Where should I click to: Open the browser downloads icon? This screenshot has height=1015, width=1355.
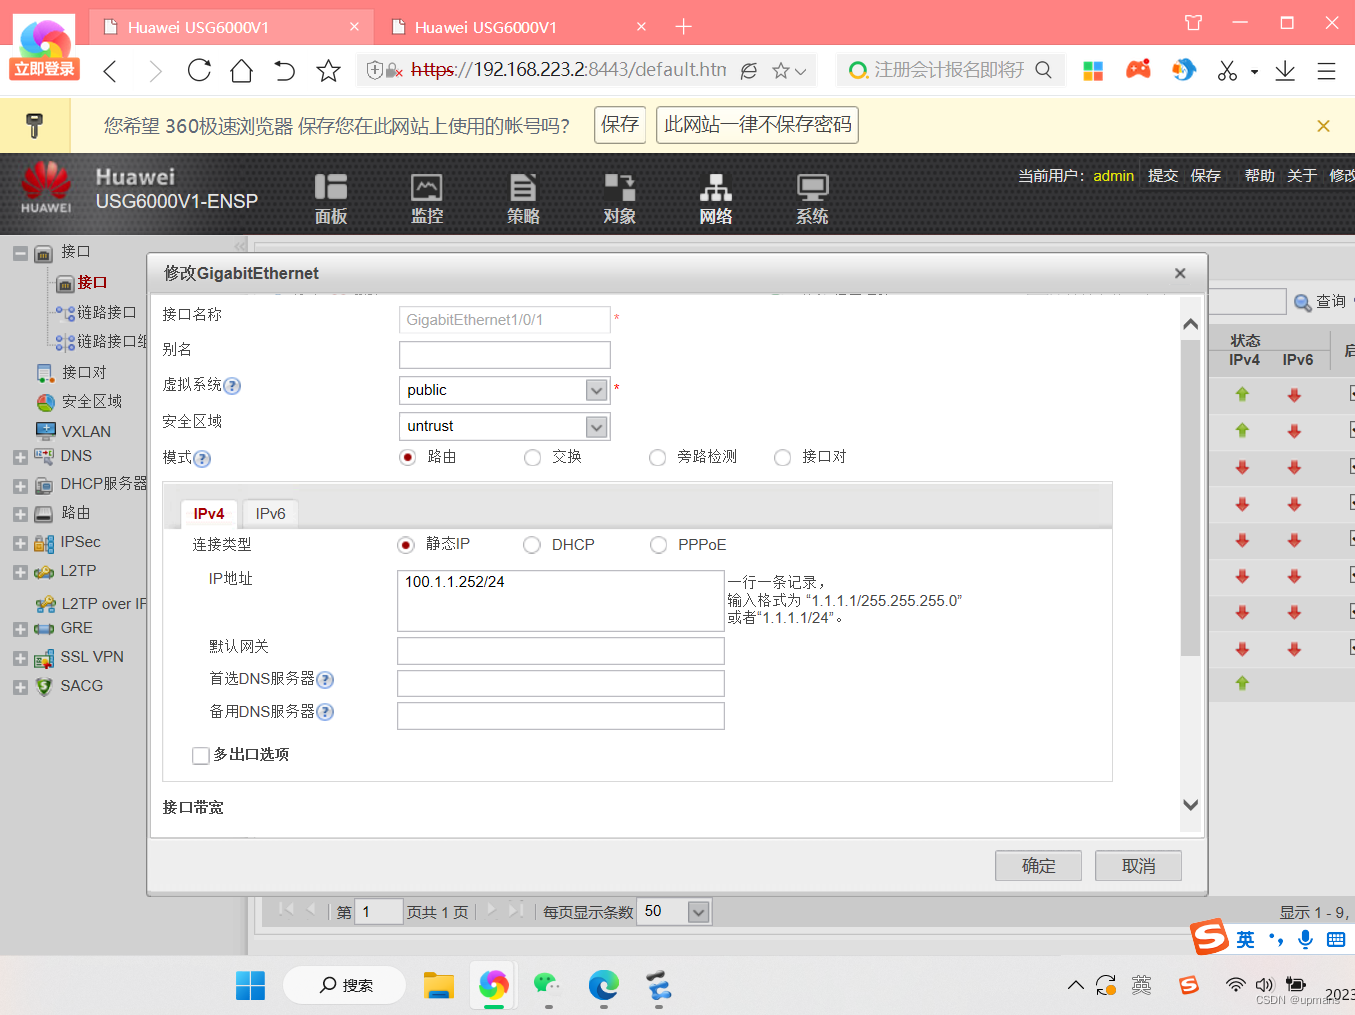point(1285,70)
